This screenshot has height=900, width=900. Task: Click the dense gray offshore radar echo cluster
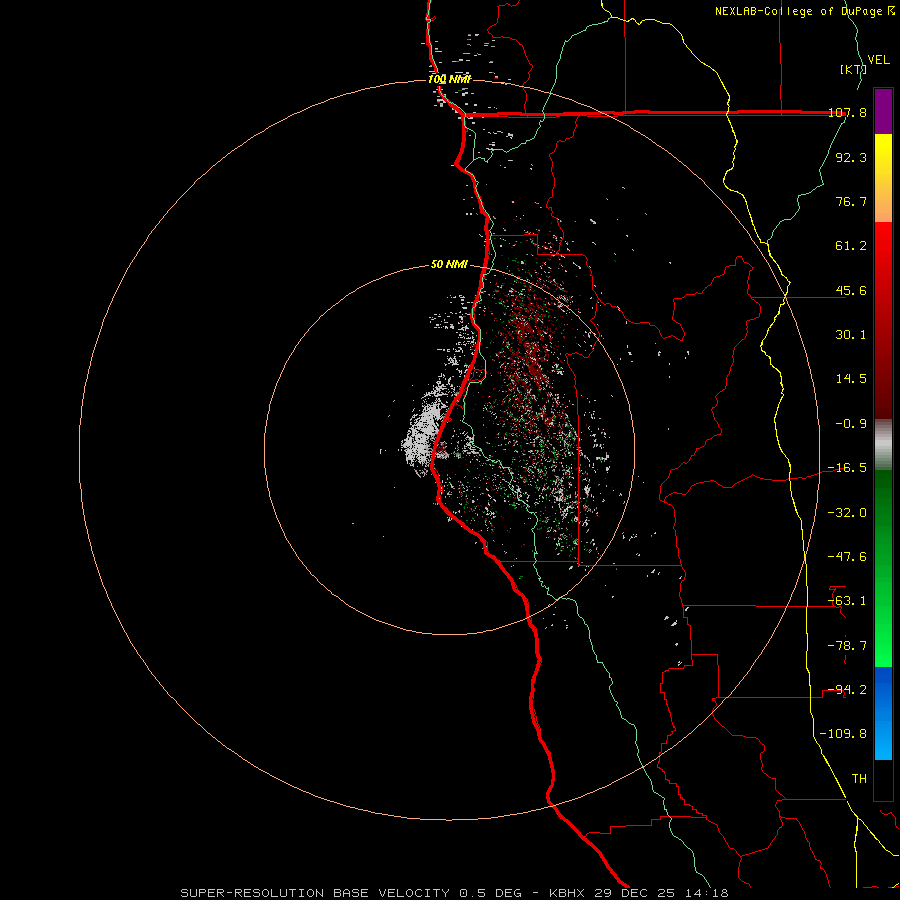tap(421, 433)
